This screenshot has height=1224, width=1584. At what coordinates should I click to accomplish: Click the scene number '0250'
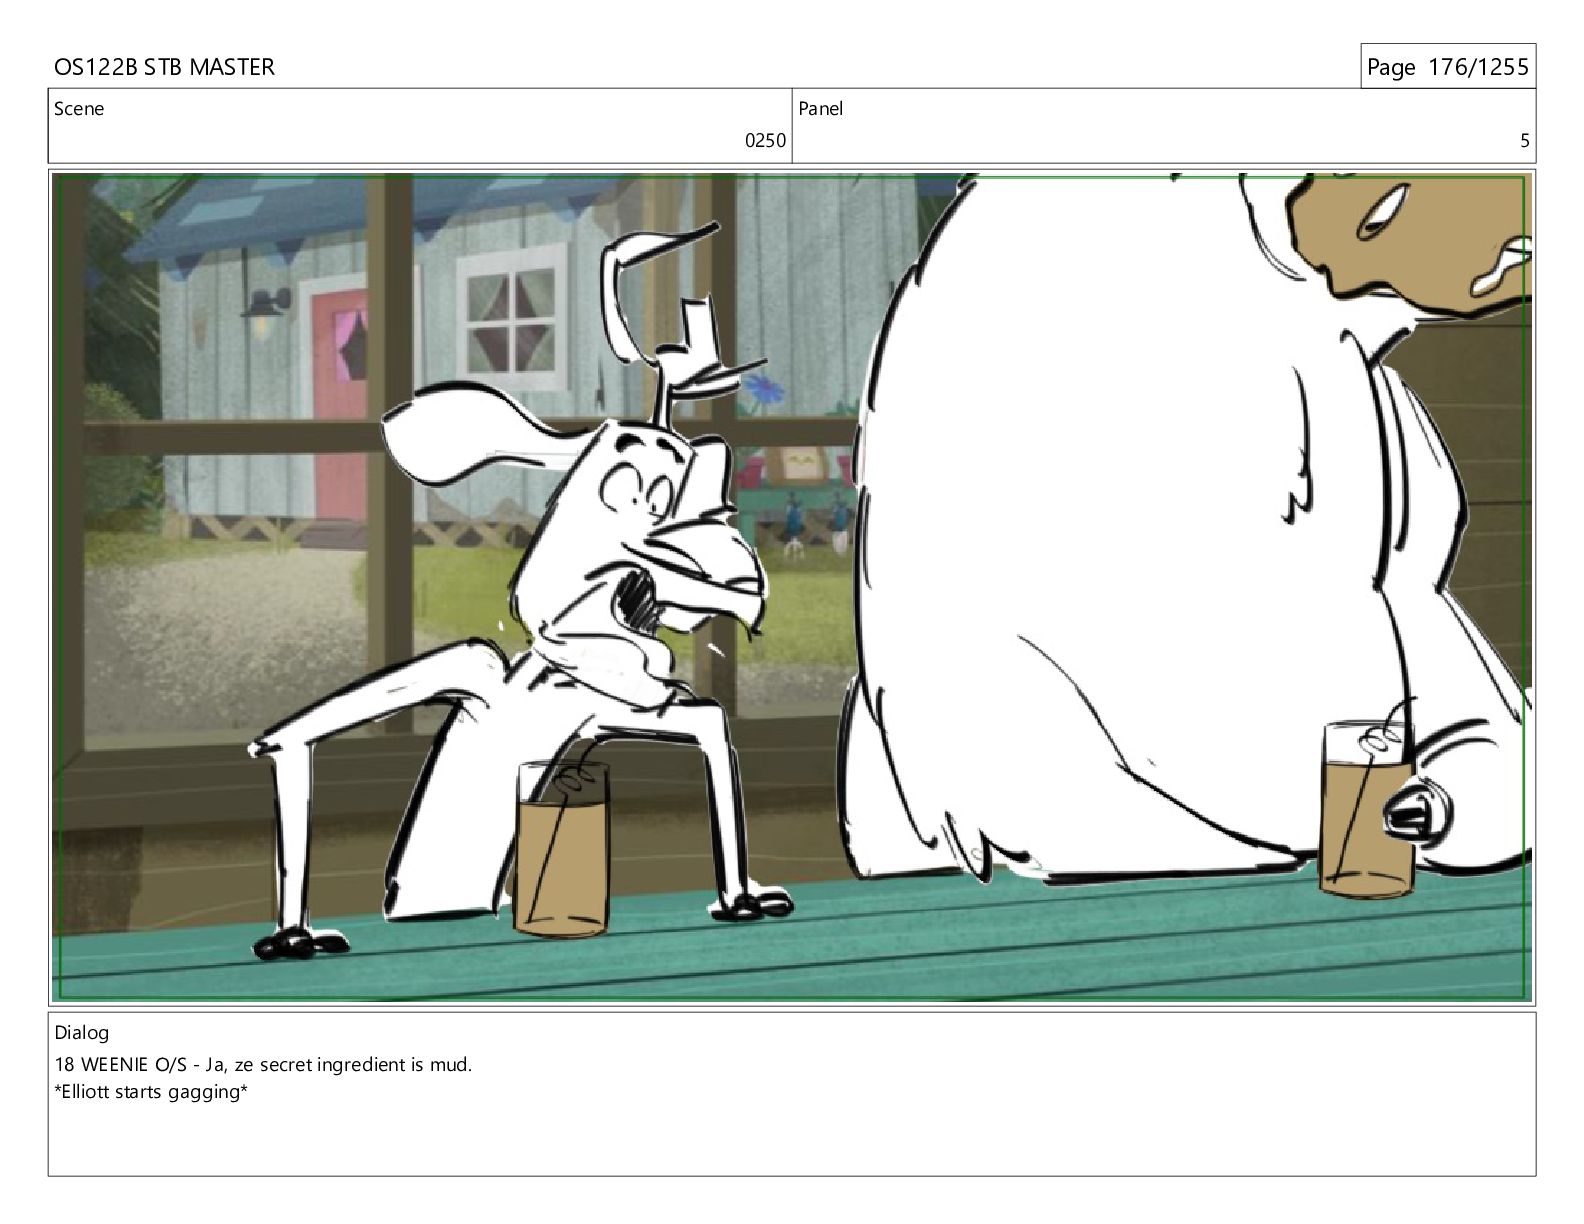point(765,141)
